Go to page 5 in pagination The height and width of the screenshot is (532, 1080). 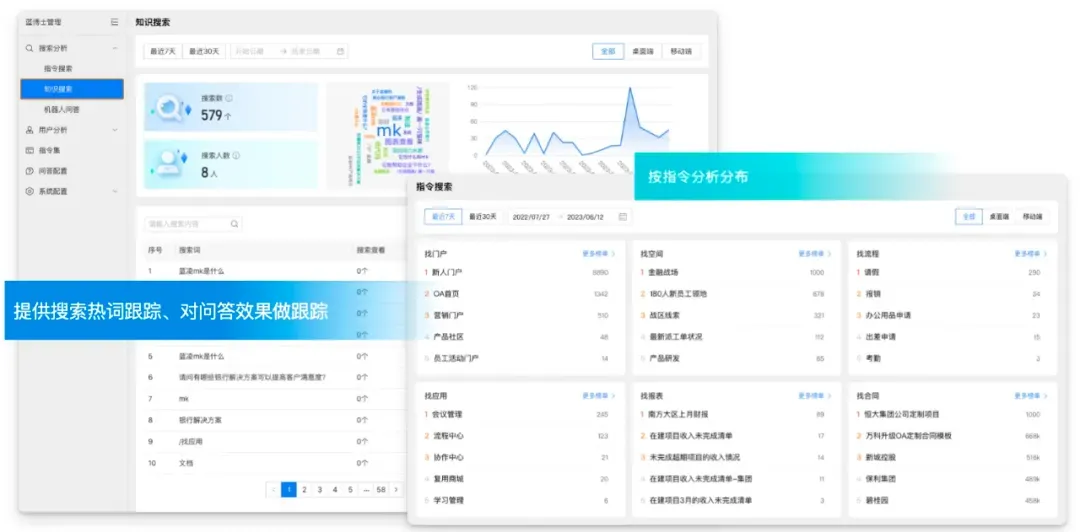point(350,490)
